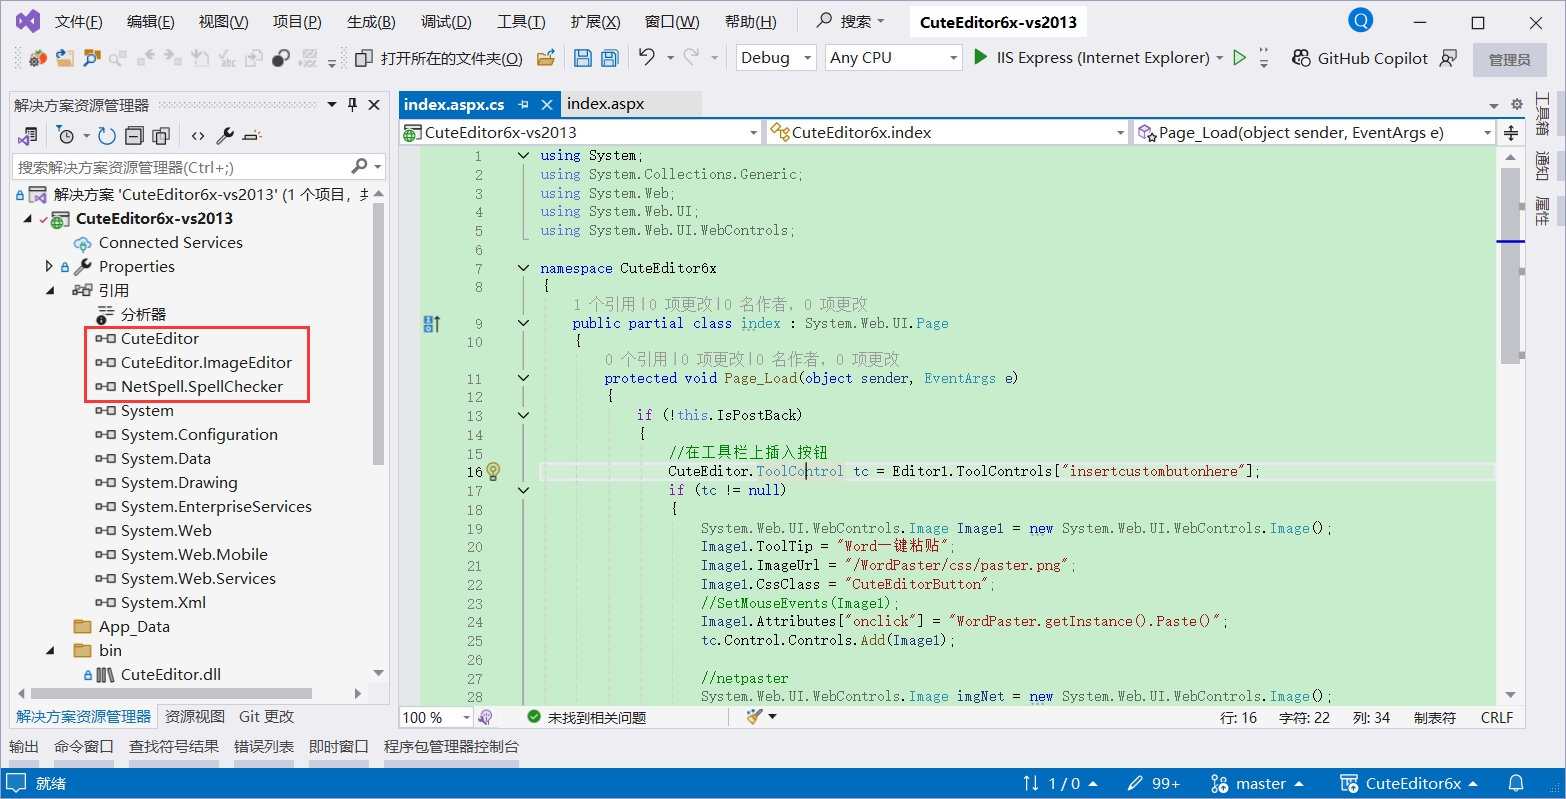Click the Save All toolbar icon
Image resolution: width=1566 pixels, height=799 pixels.
609,58
